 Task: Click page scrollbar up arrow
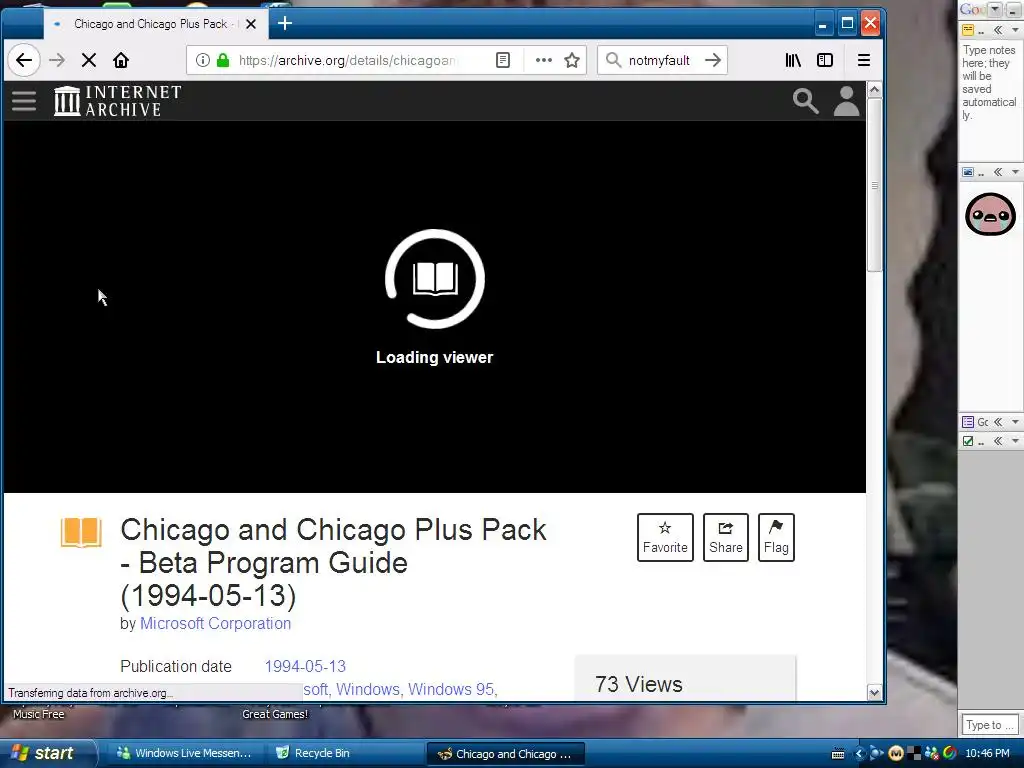coord(874,89)
